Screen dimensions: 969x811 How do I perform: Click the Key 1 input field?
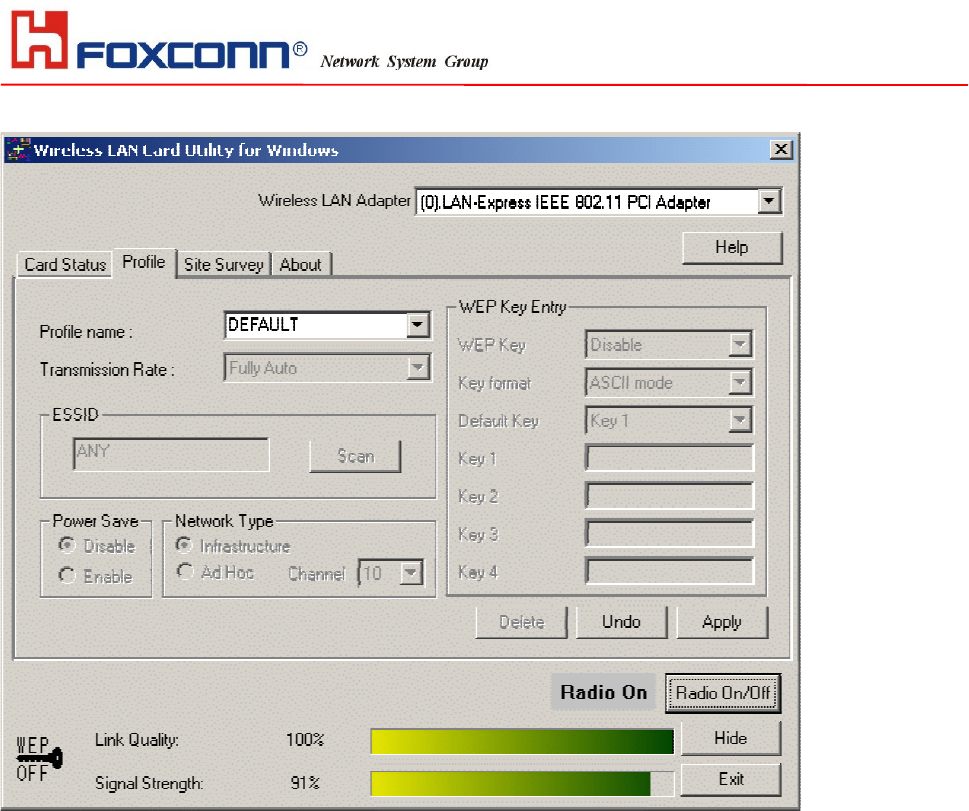coord(669,458)
